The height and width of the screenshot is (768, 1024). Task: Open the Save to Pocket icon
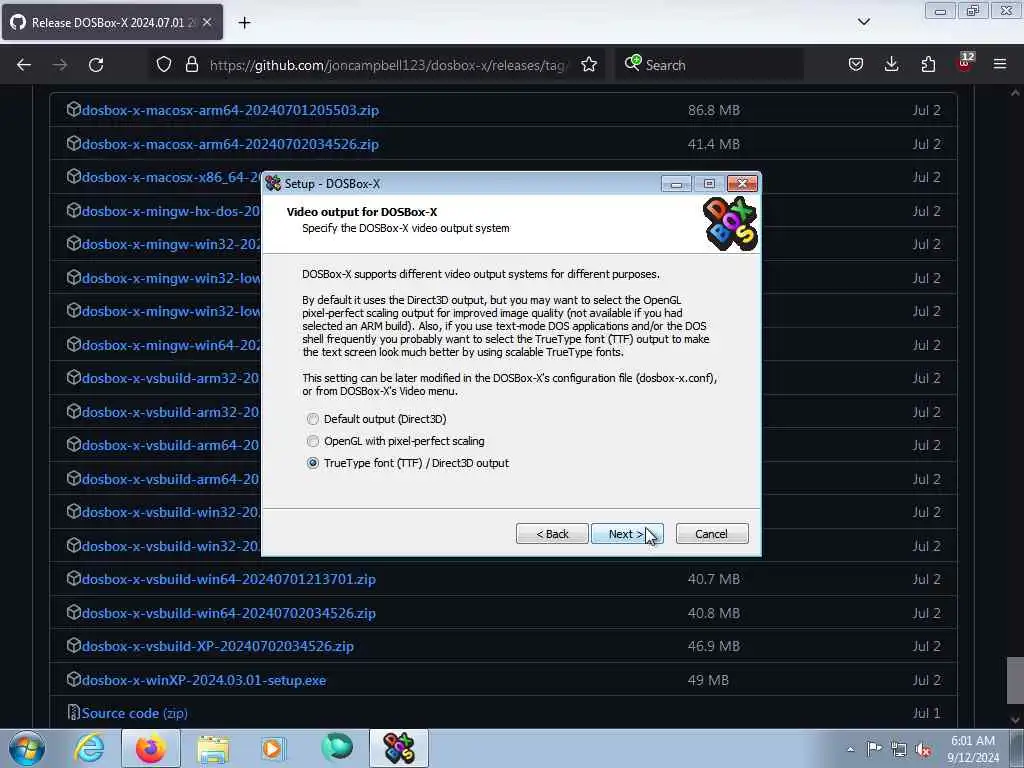pyautogui.click(x=856, y=65)
